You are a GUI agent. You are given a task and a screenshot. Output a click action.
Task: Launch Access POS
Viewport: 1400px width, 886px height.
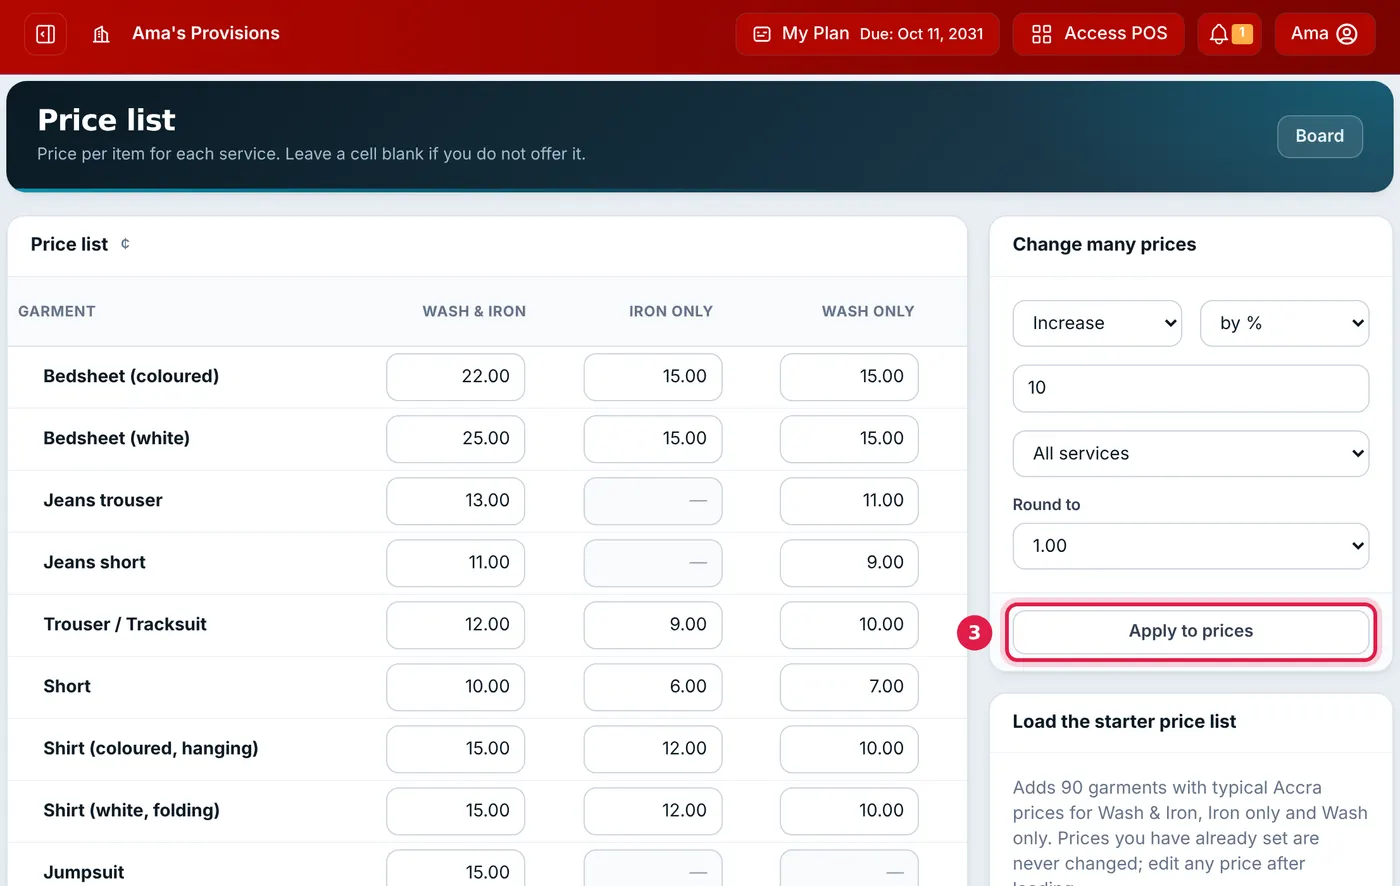pyautogui.click(x=1098, y=34)
